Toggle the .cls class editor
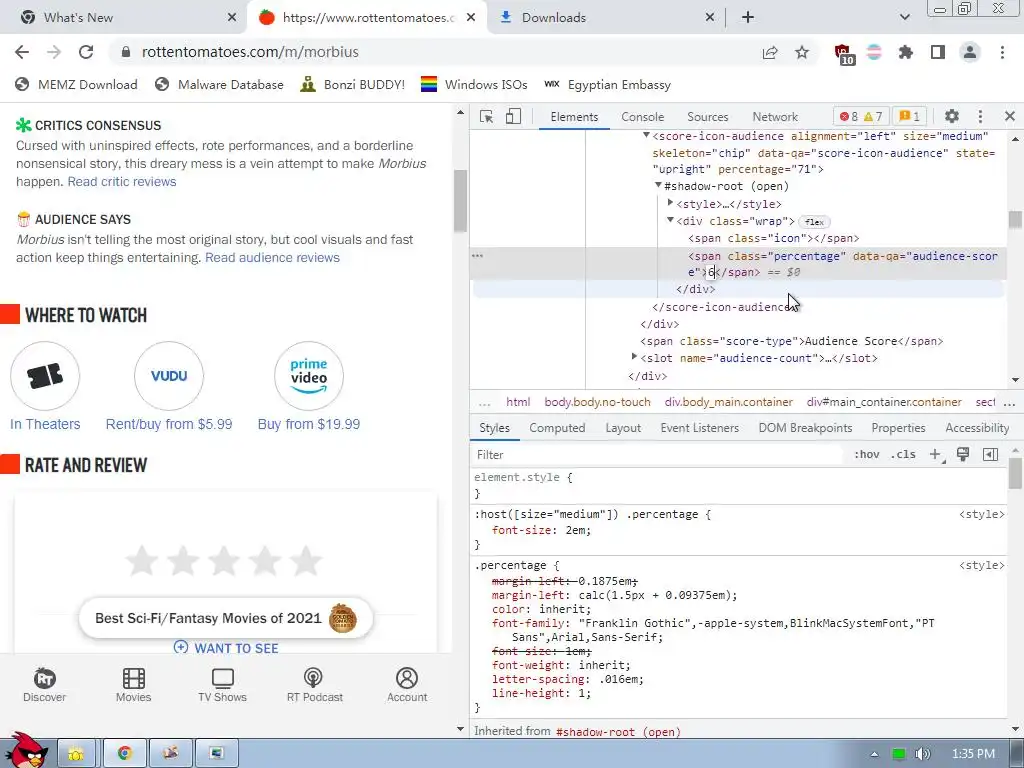The image size is (1024, 768). click(903, 455)
